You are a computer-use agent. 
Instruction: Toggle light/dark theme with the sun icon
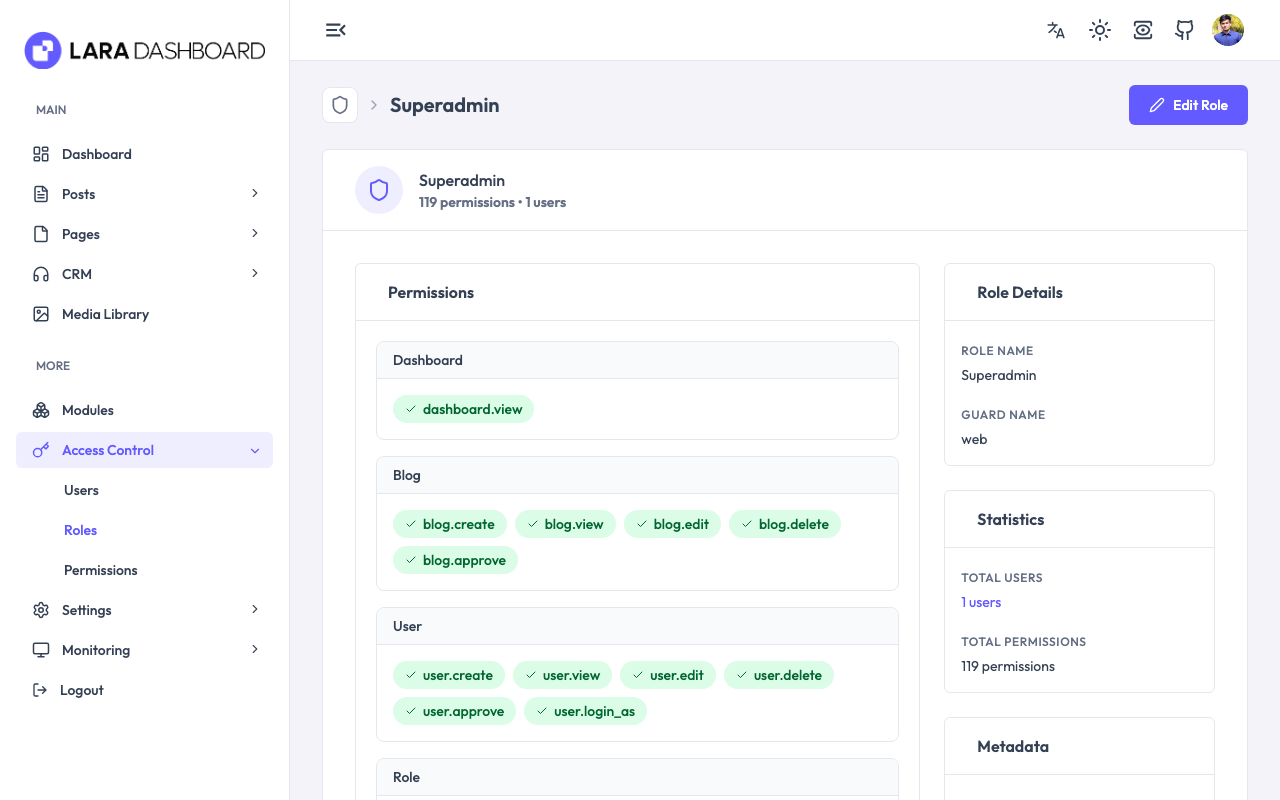click(1100, 30)
